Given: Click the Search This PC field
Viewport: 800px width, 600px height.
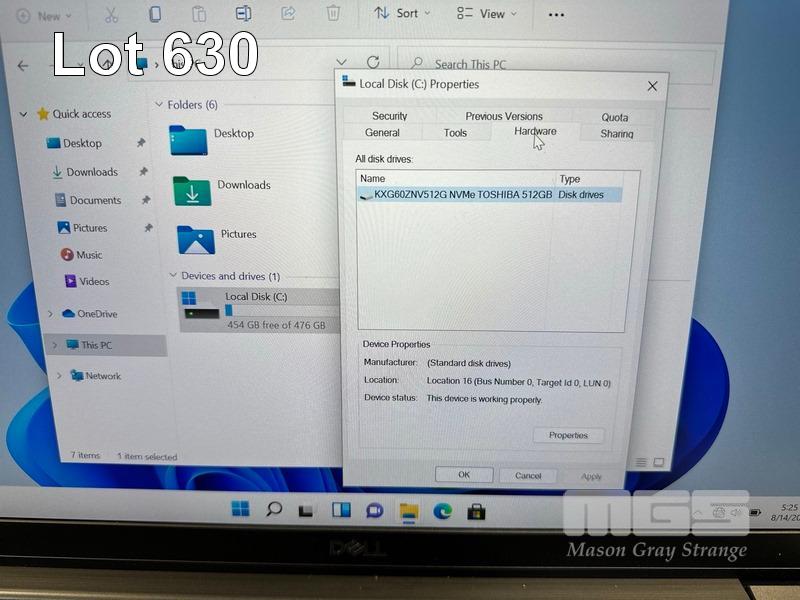Looking at the screenshot, I should (x=550, y=64).
